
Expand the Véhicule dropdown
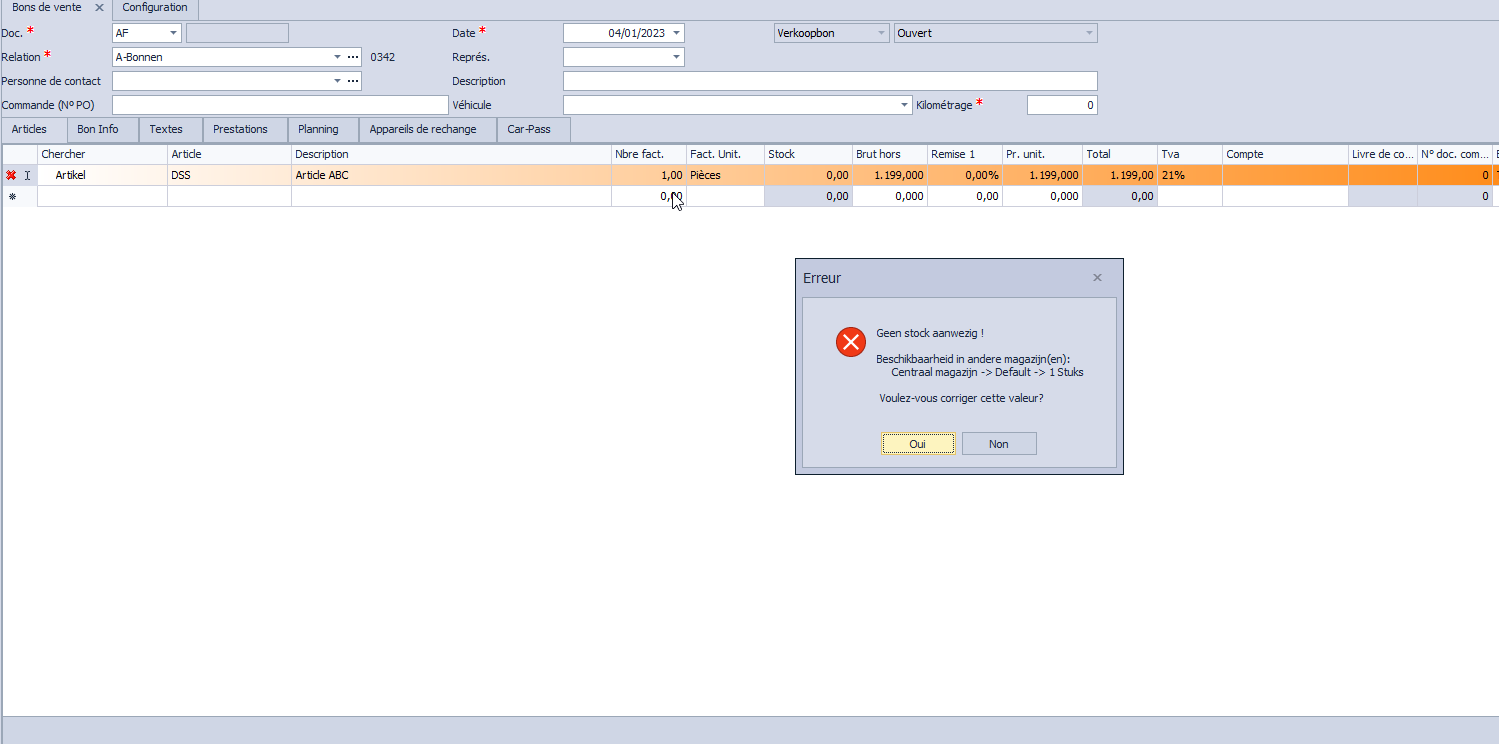[904, 105]
